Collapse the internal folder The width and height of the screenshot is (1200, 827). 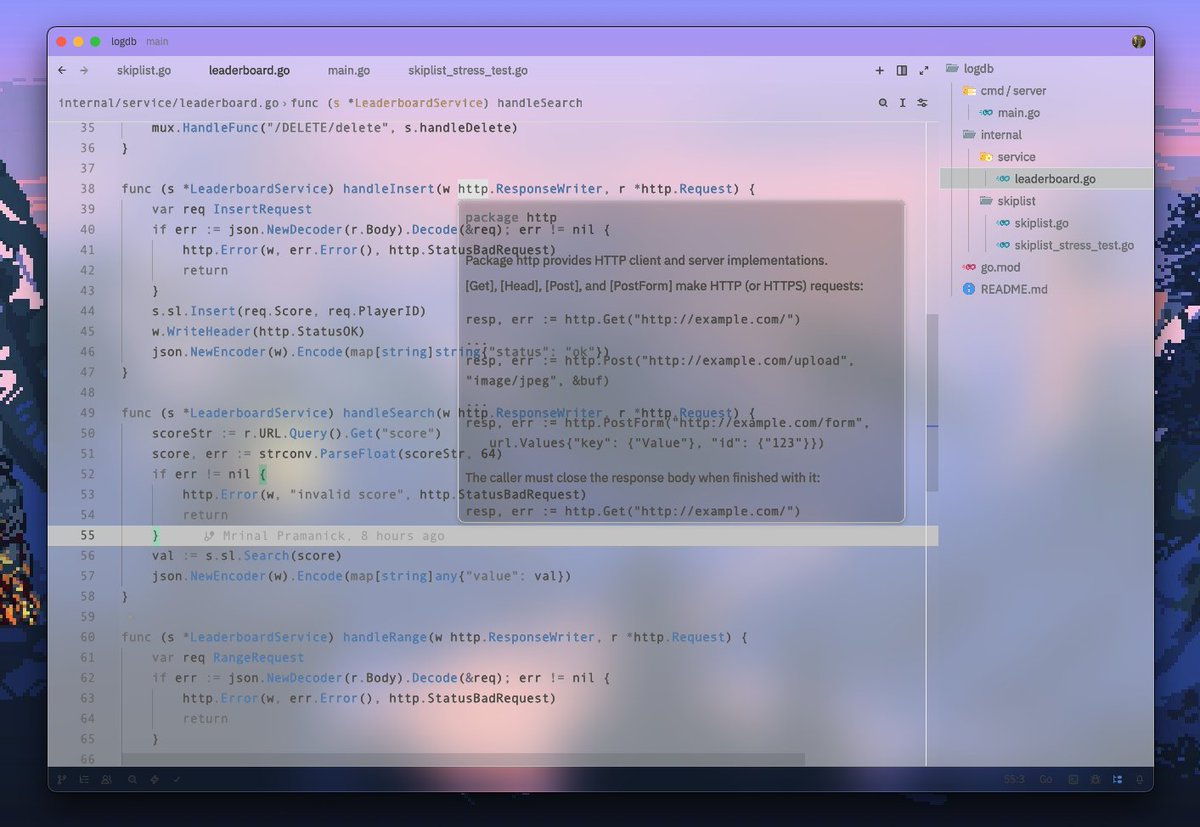point(992,135)
